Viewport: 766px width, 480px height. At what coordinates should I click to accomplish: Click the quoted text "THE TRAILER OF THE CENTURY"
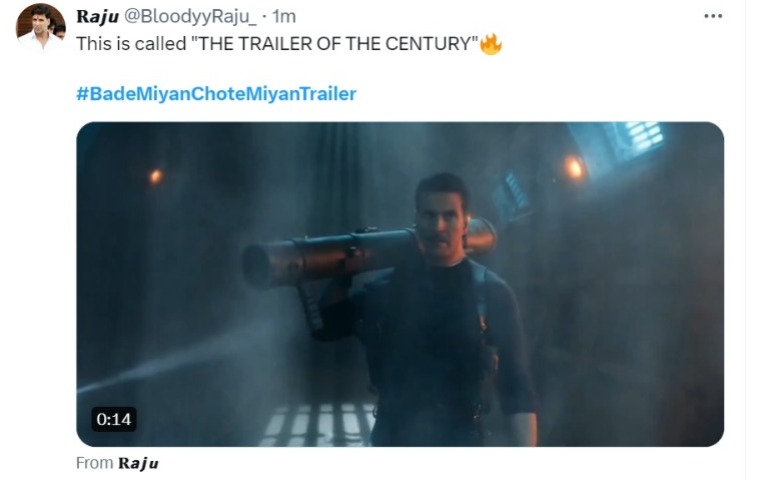(x=334, y=44)
